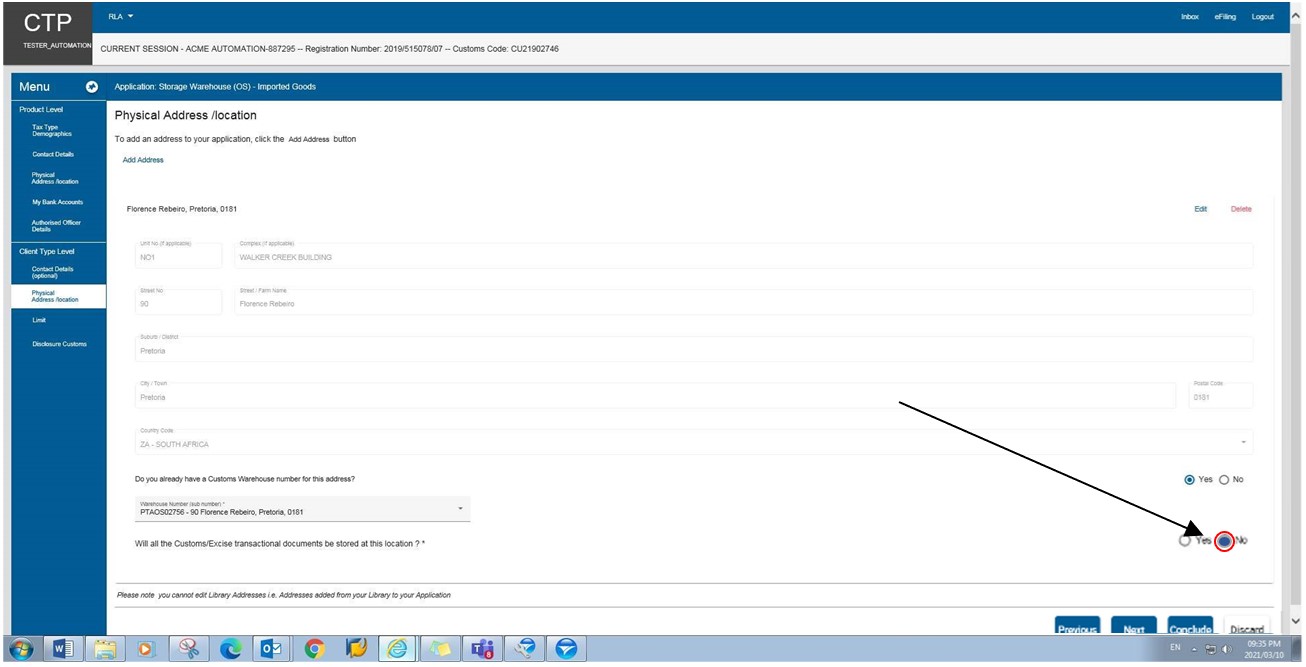Collapse the Menu panel with the circle icon
The image size is (1306, 667).
pyautogui.click(x=92, y=87)
